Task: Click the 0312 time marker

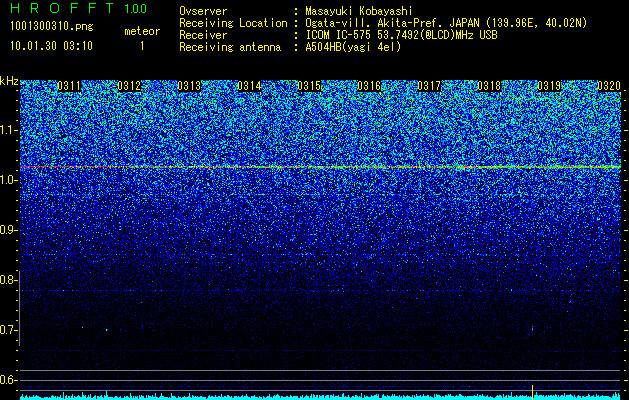Action: pos(129,86)
